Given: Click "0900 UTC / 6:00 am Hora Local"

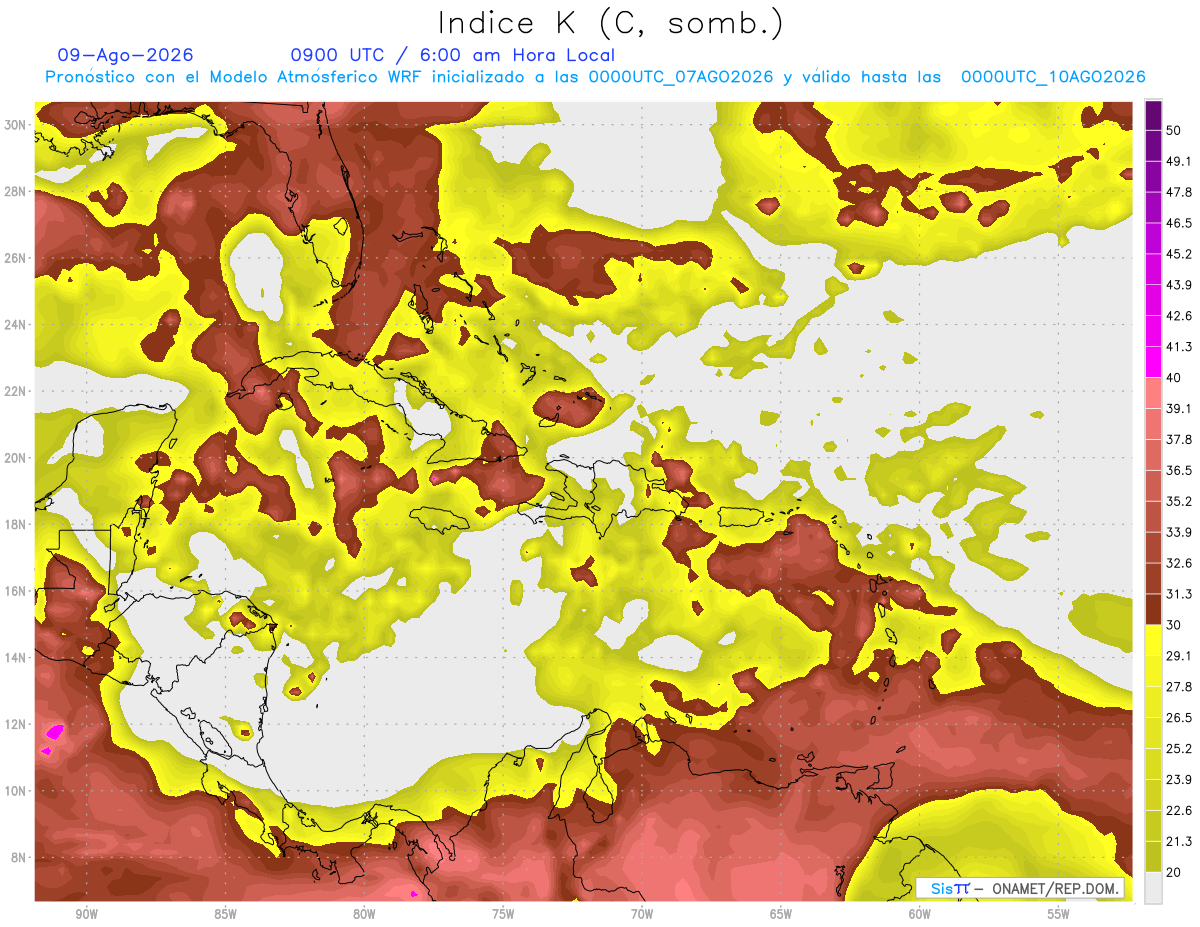Looking at the screenshot, I should 453,55.
